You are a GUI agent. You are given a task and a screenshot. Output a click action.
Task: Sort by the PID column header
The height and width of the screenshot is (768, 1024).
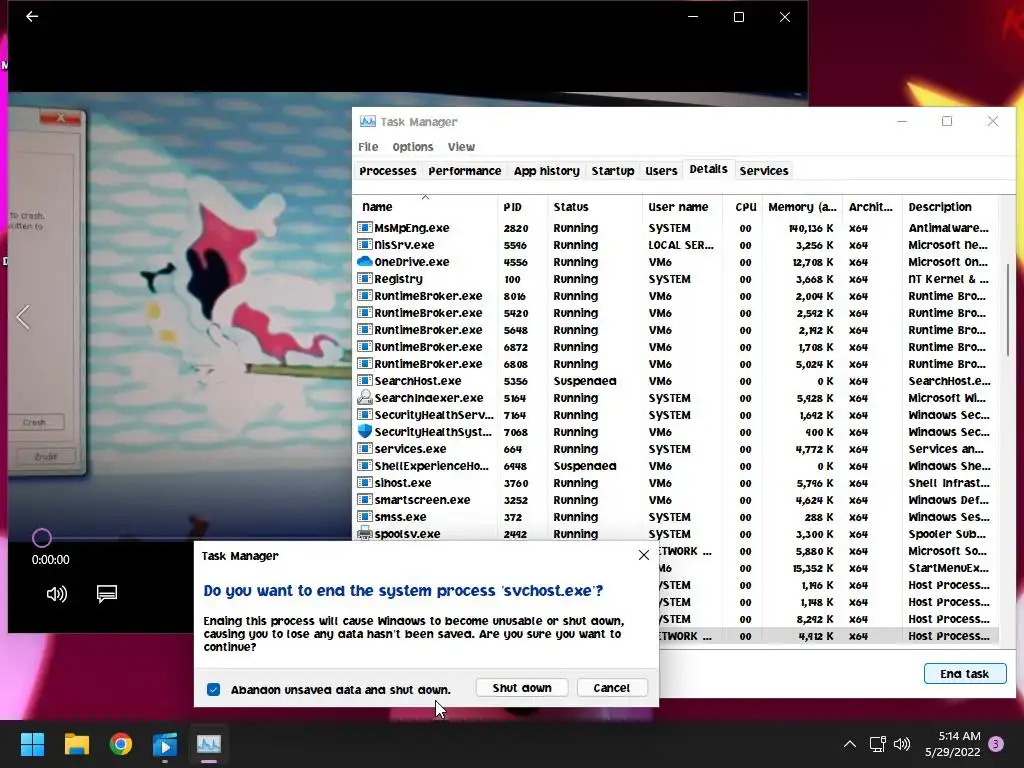(522, 207)
